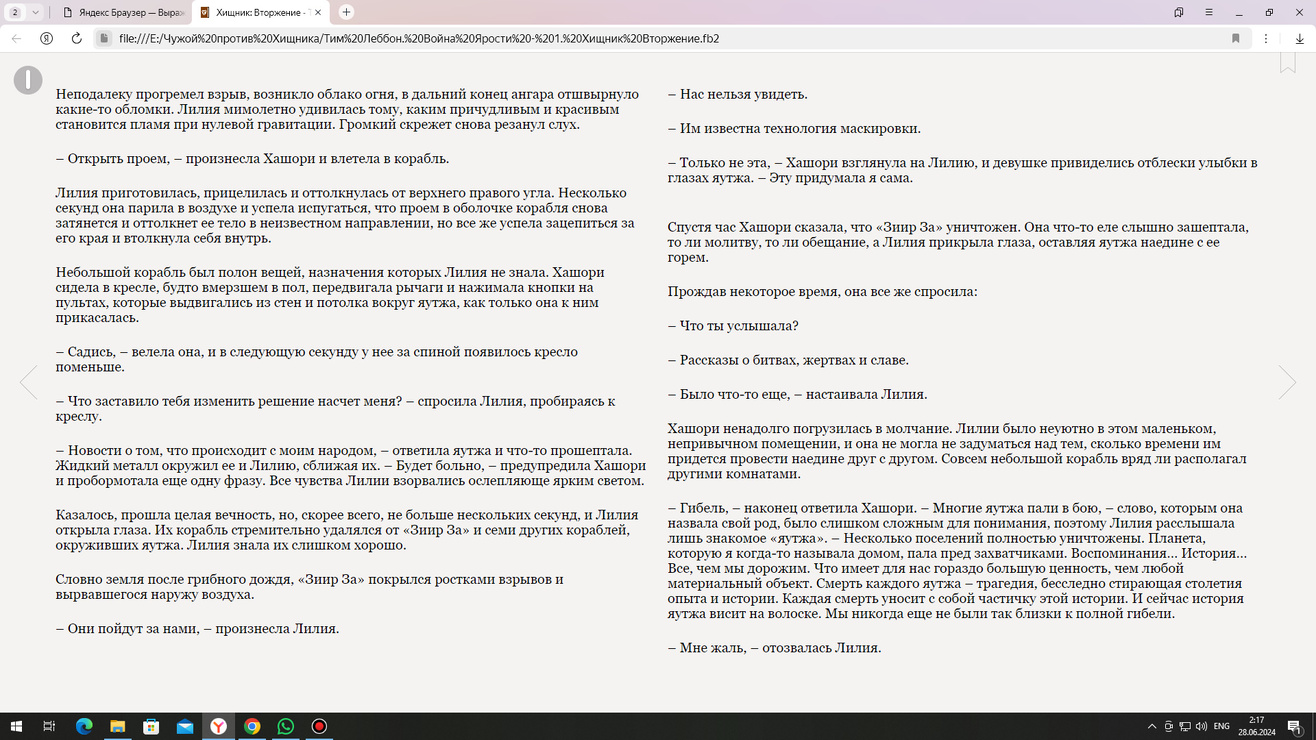Open the browser downloads panel
Image resolution: width=1316 pixels, height=740 pixels.
click(x=1299, y=38)
